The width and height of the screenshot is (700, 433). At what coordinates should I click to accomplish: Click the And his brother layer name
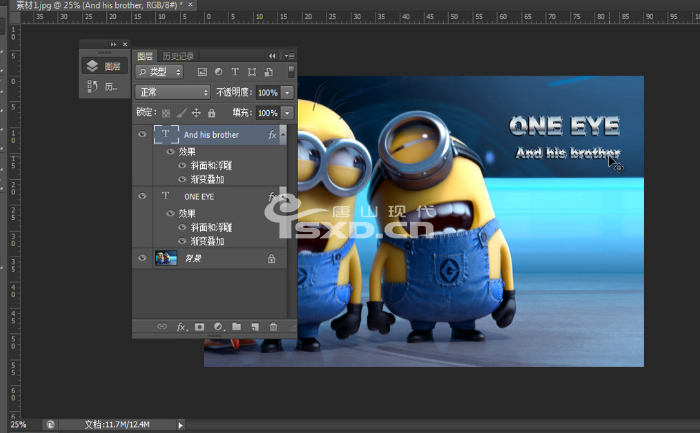(211, 135)
